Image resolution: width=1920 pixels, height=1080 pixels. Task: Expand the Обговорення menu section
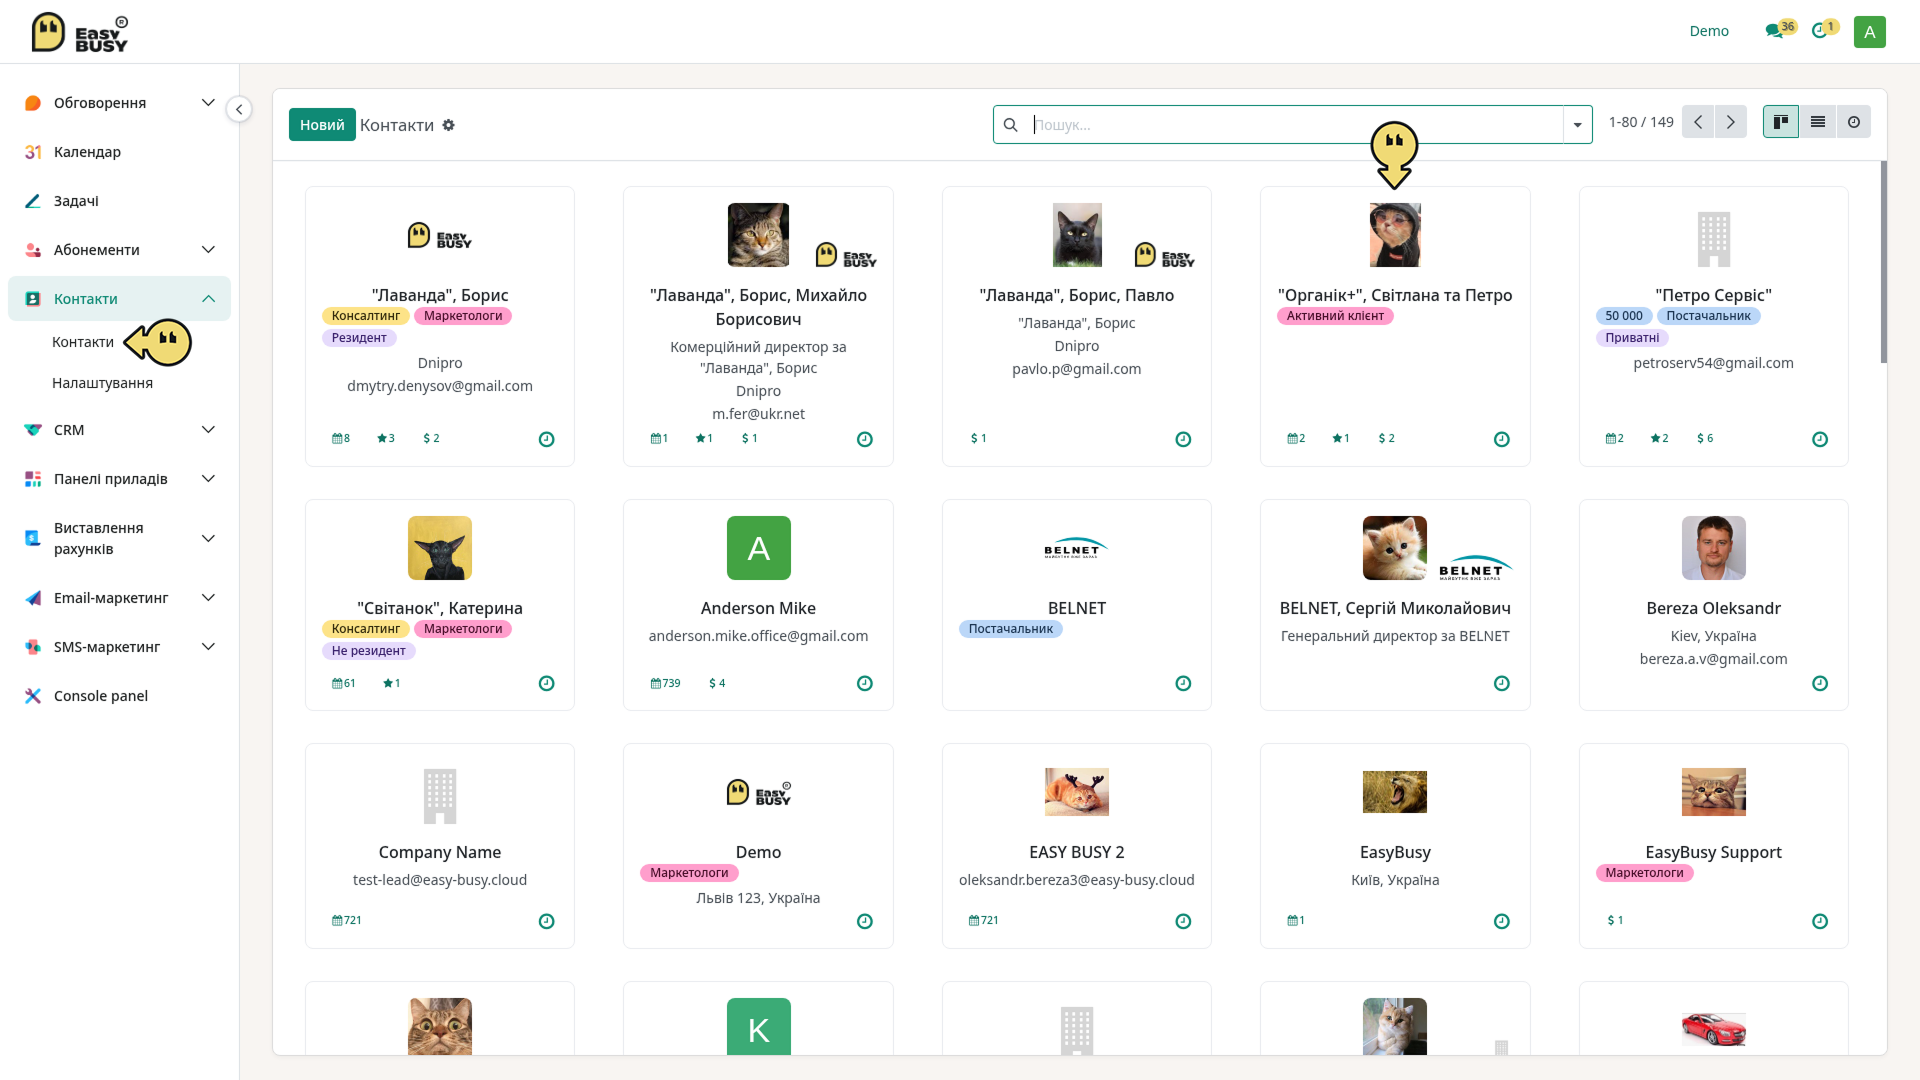pyautogui.click(x=208, y=103)
